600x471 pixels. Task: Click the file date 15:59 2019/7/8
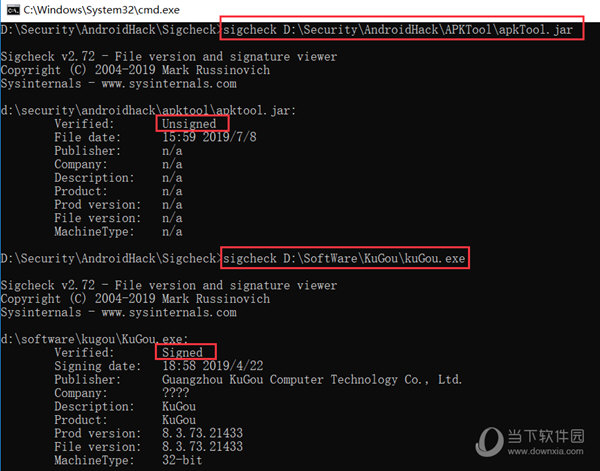coord(209,137)
